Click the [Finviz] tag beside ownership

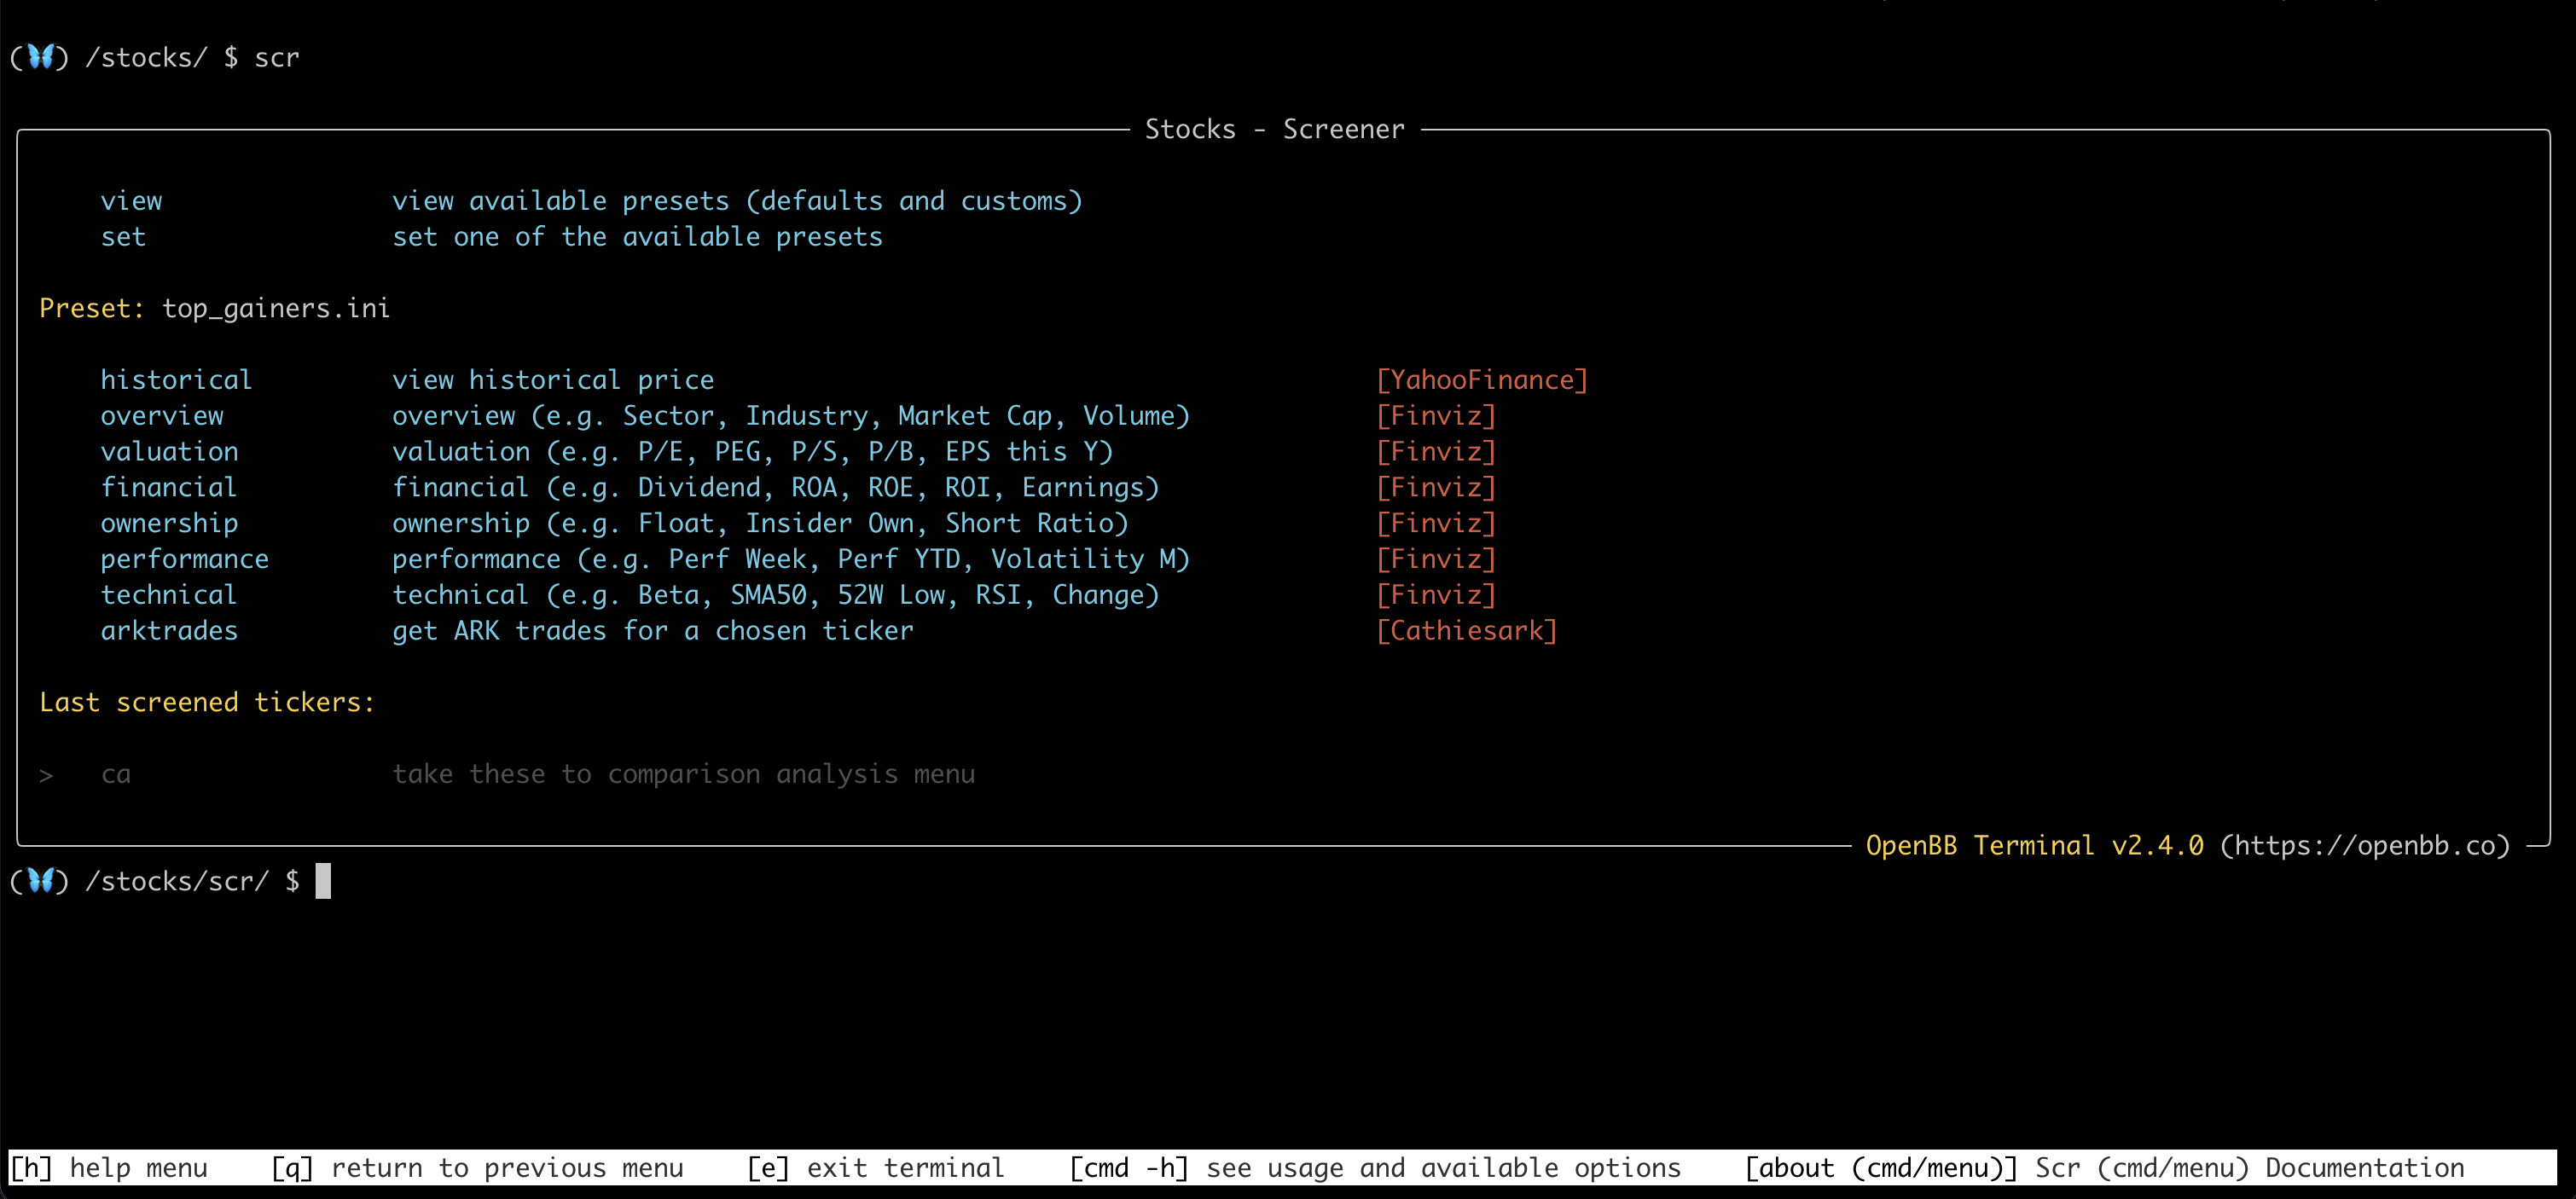[x=1436, y=523]
